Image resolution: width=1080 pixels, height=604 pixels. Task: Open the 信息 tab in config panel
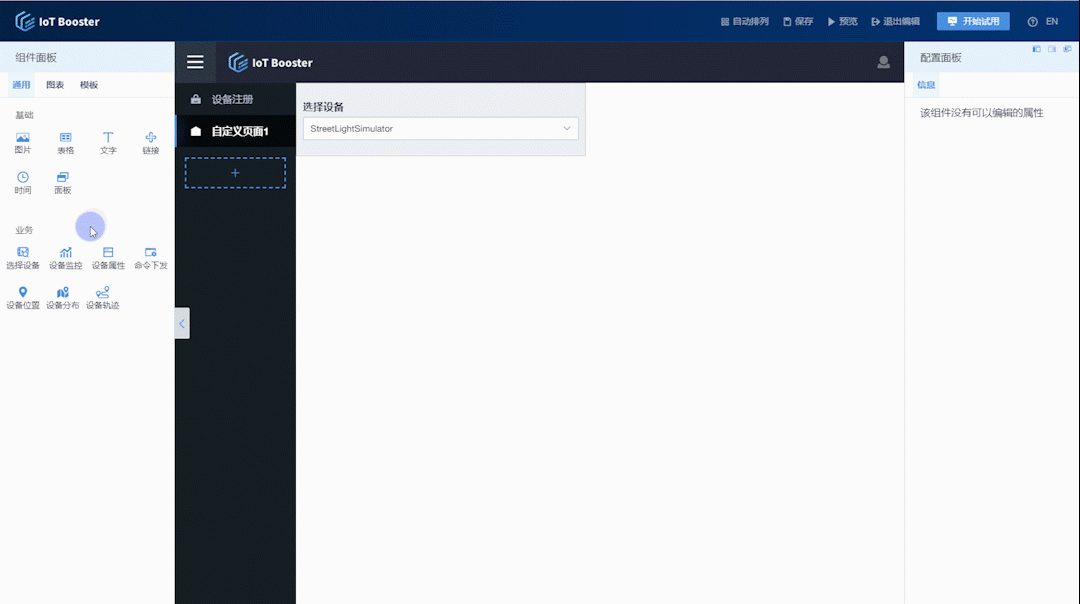[x=926, y=85]
